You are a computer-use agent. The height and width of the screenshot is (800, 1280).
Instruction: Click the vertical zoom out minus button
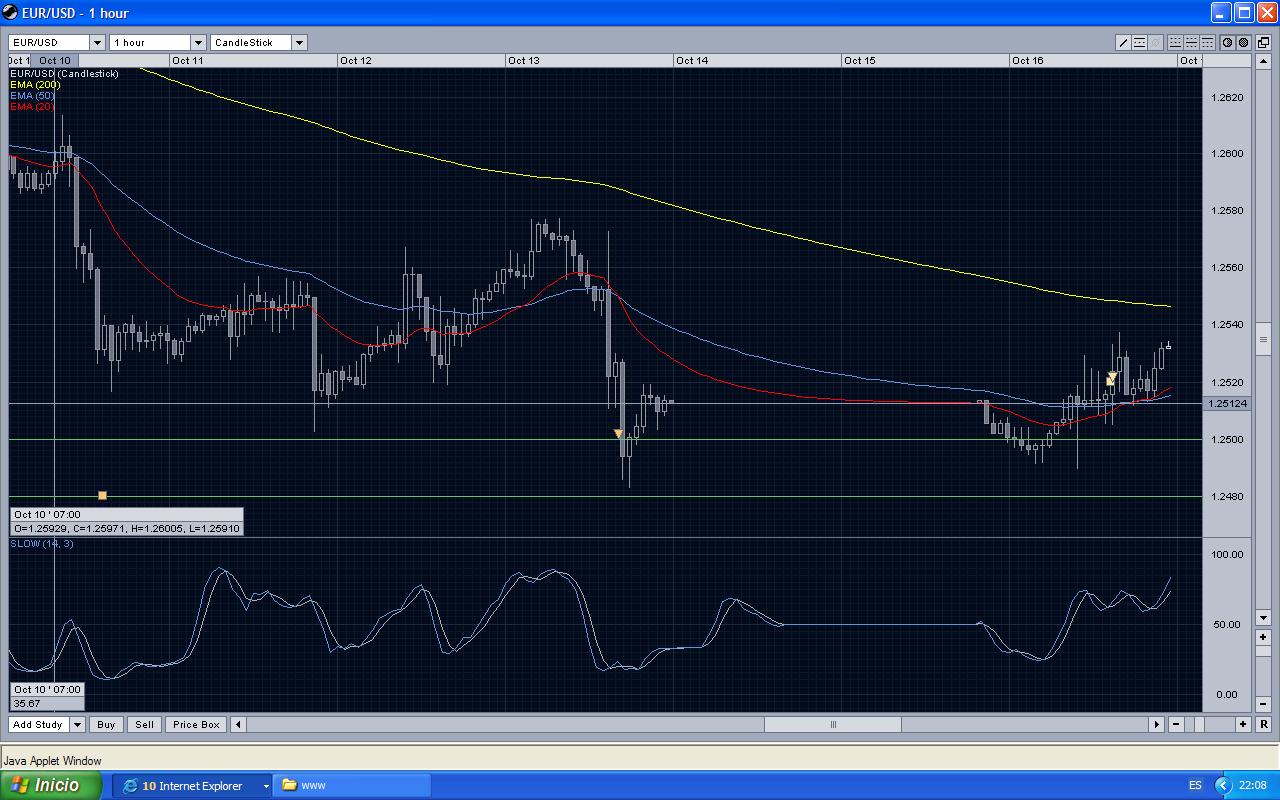point(1265,706)
